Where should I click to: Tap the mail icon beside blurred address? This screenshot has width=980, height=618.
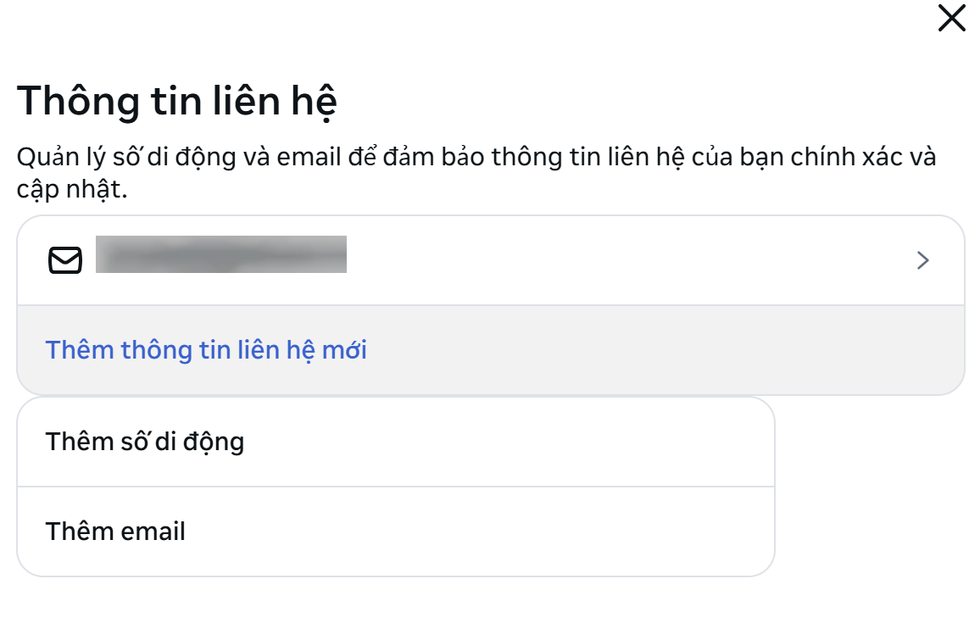[65, 261]
